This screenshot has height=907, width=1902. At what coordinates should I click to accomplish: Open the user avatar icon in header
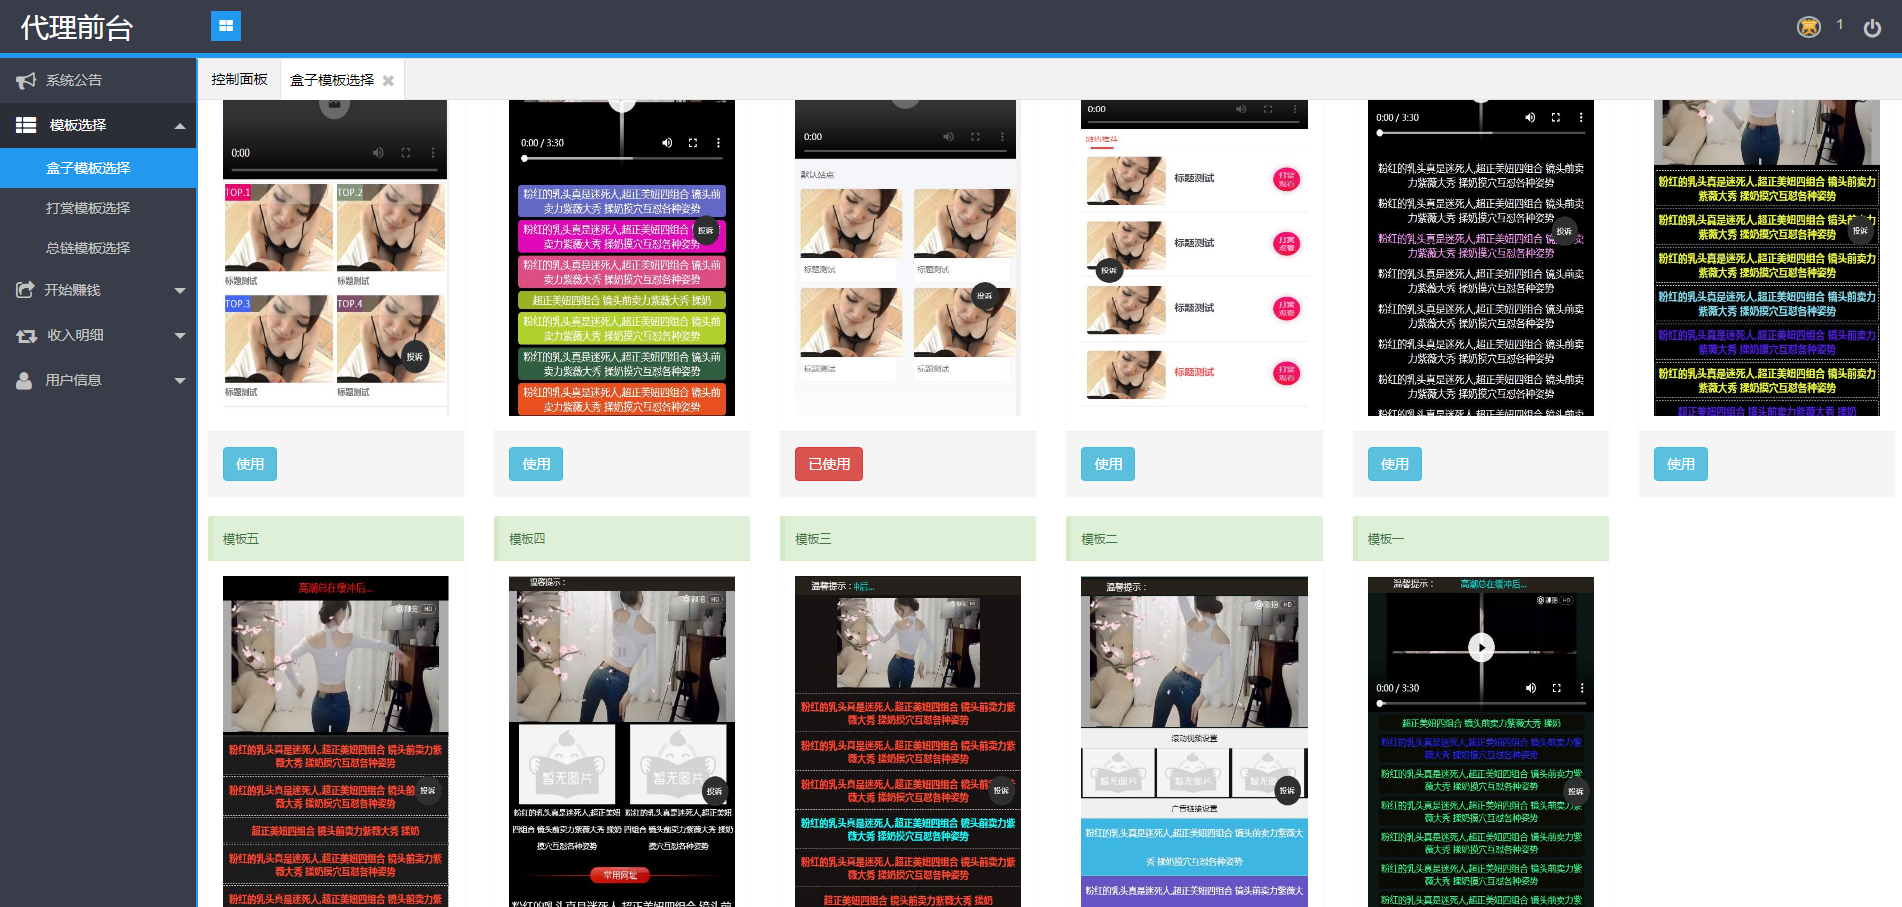point(1808,27)
